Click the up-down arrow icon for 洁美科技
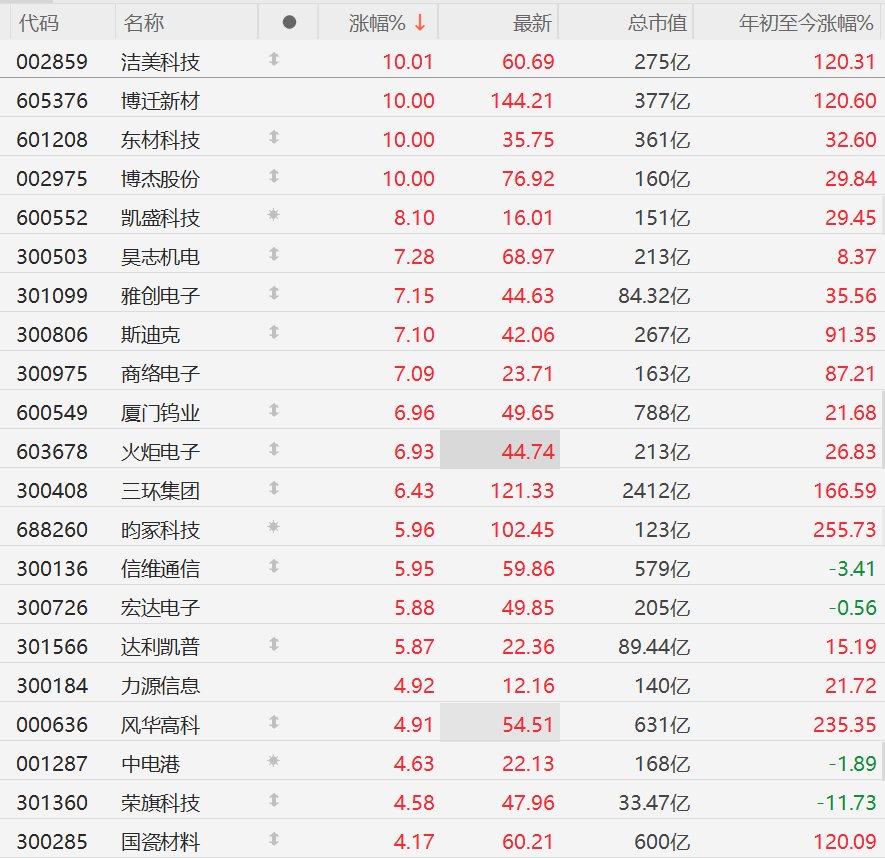 [x=274, y=59]
